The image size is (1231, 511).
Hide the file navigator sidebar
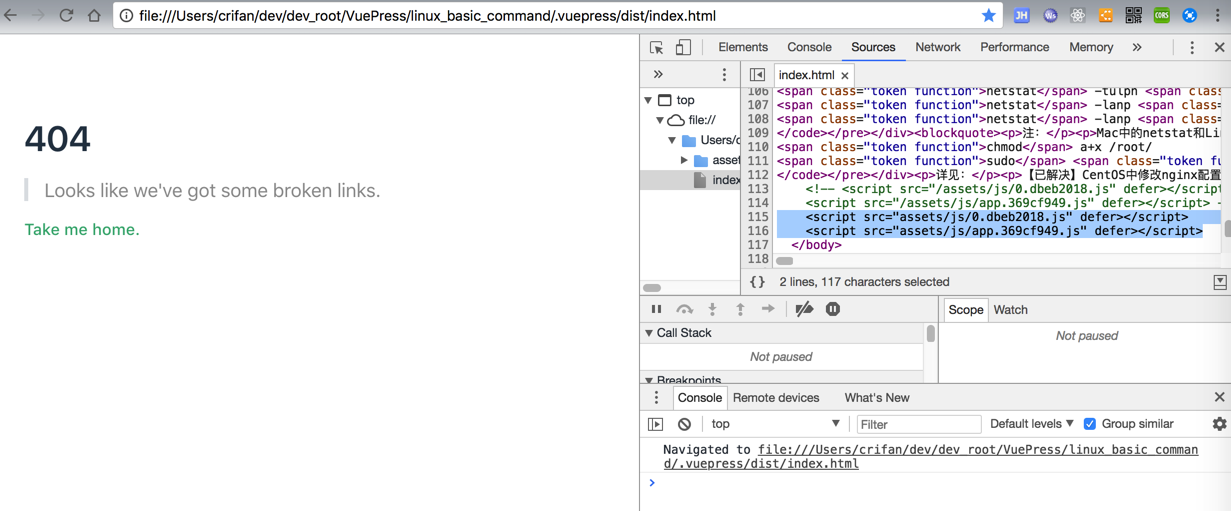(757, 75)
